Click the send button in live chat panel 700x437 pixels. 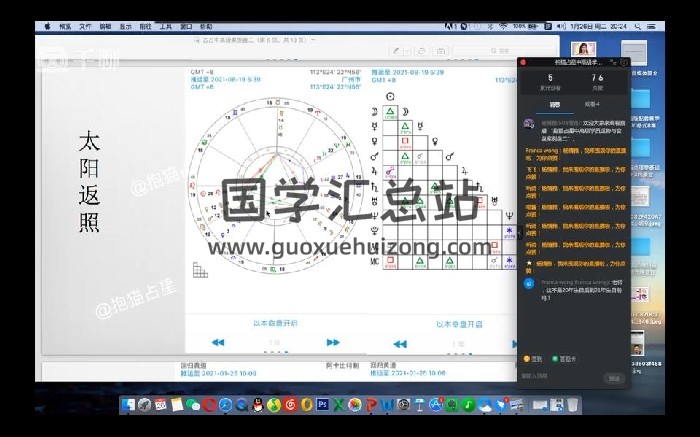pyautogui.click(x=614, y=378)
